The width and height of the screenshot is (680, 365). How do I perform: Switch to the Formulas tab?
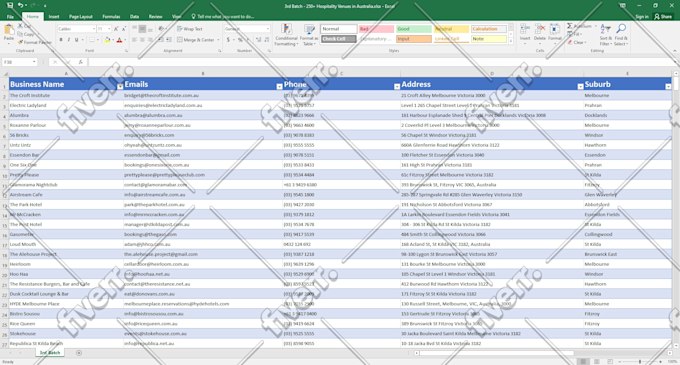(x=111, y=16)
